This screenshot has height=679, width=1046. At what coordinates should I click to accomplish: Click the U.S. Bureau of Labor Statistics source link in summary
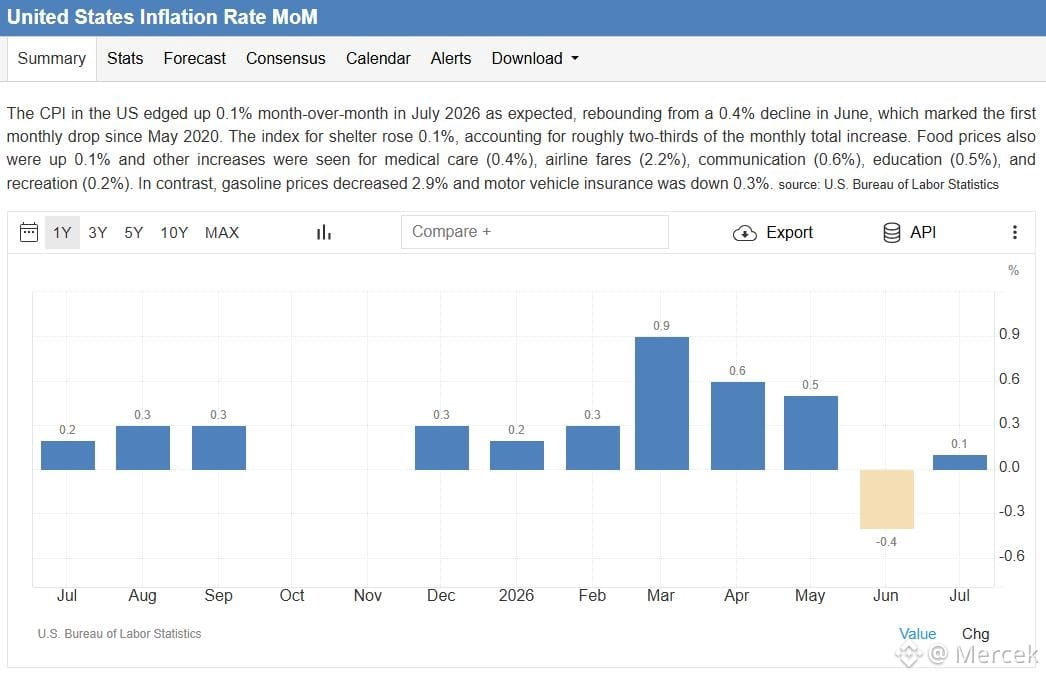coord(911,185)
